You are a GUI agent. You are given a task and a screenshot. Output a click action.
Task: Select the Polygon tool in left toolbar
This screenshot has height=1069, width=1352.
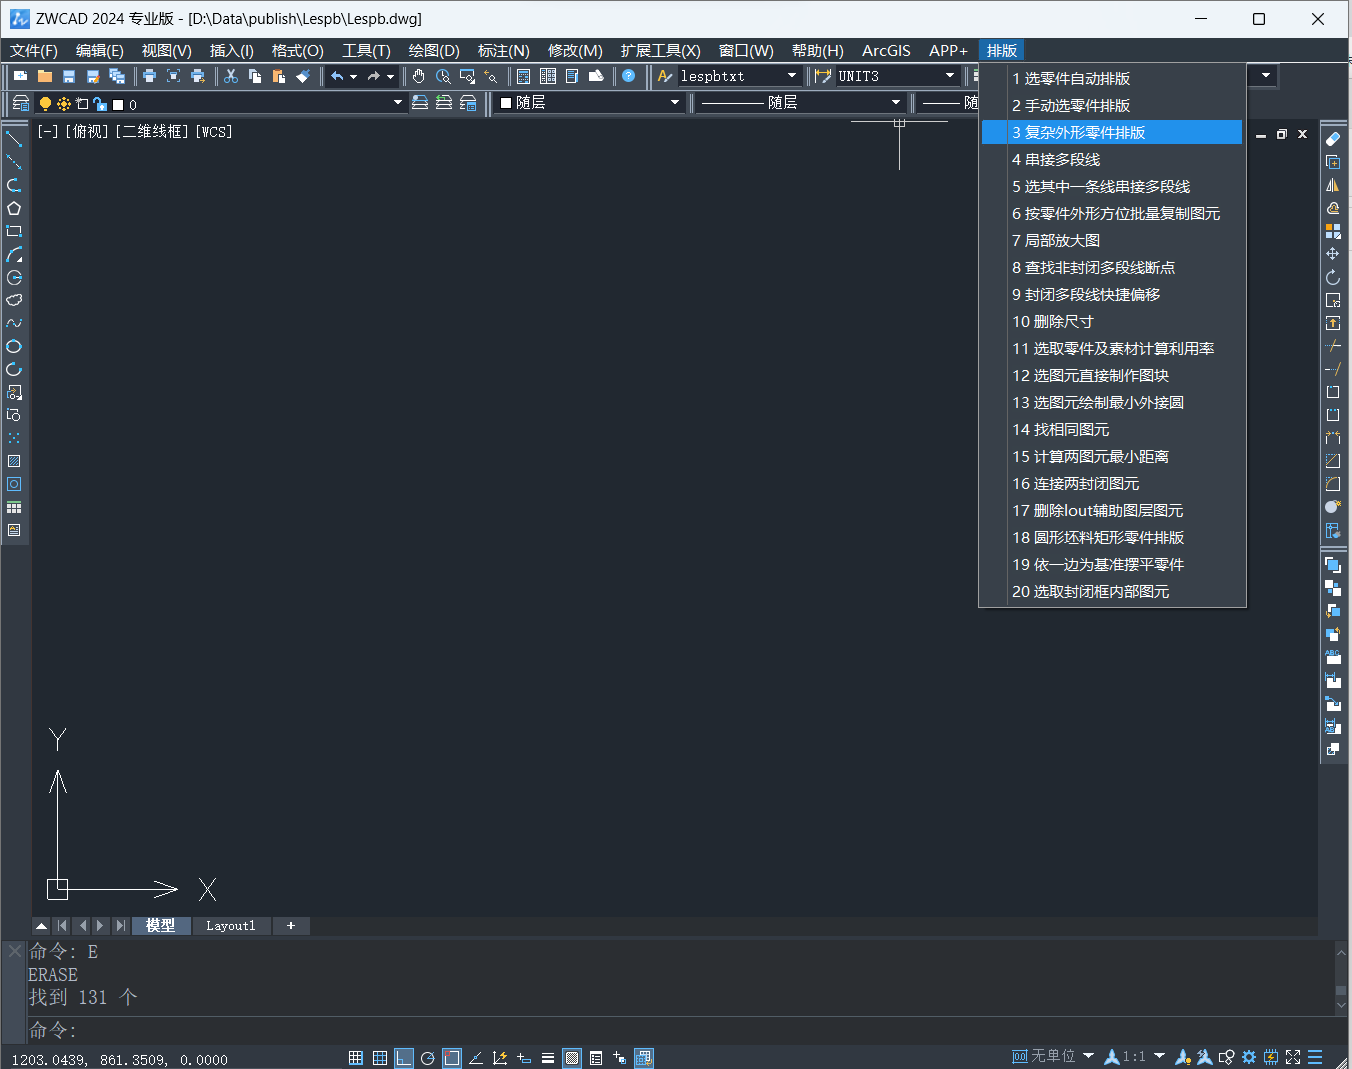tap(14, 208)
